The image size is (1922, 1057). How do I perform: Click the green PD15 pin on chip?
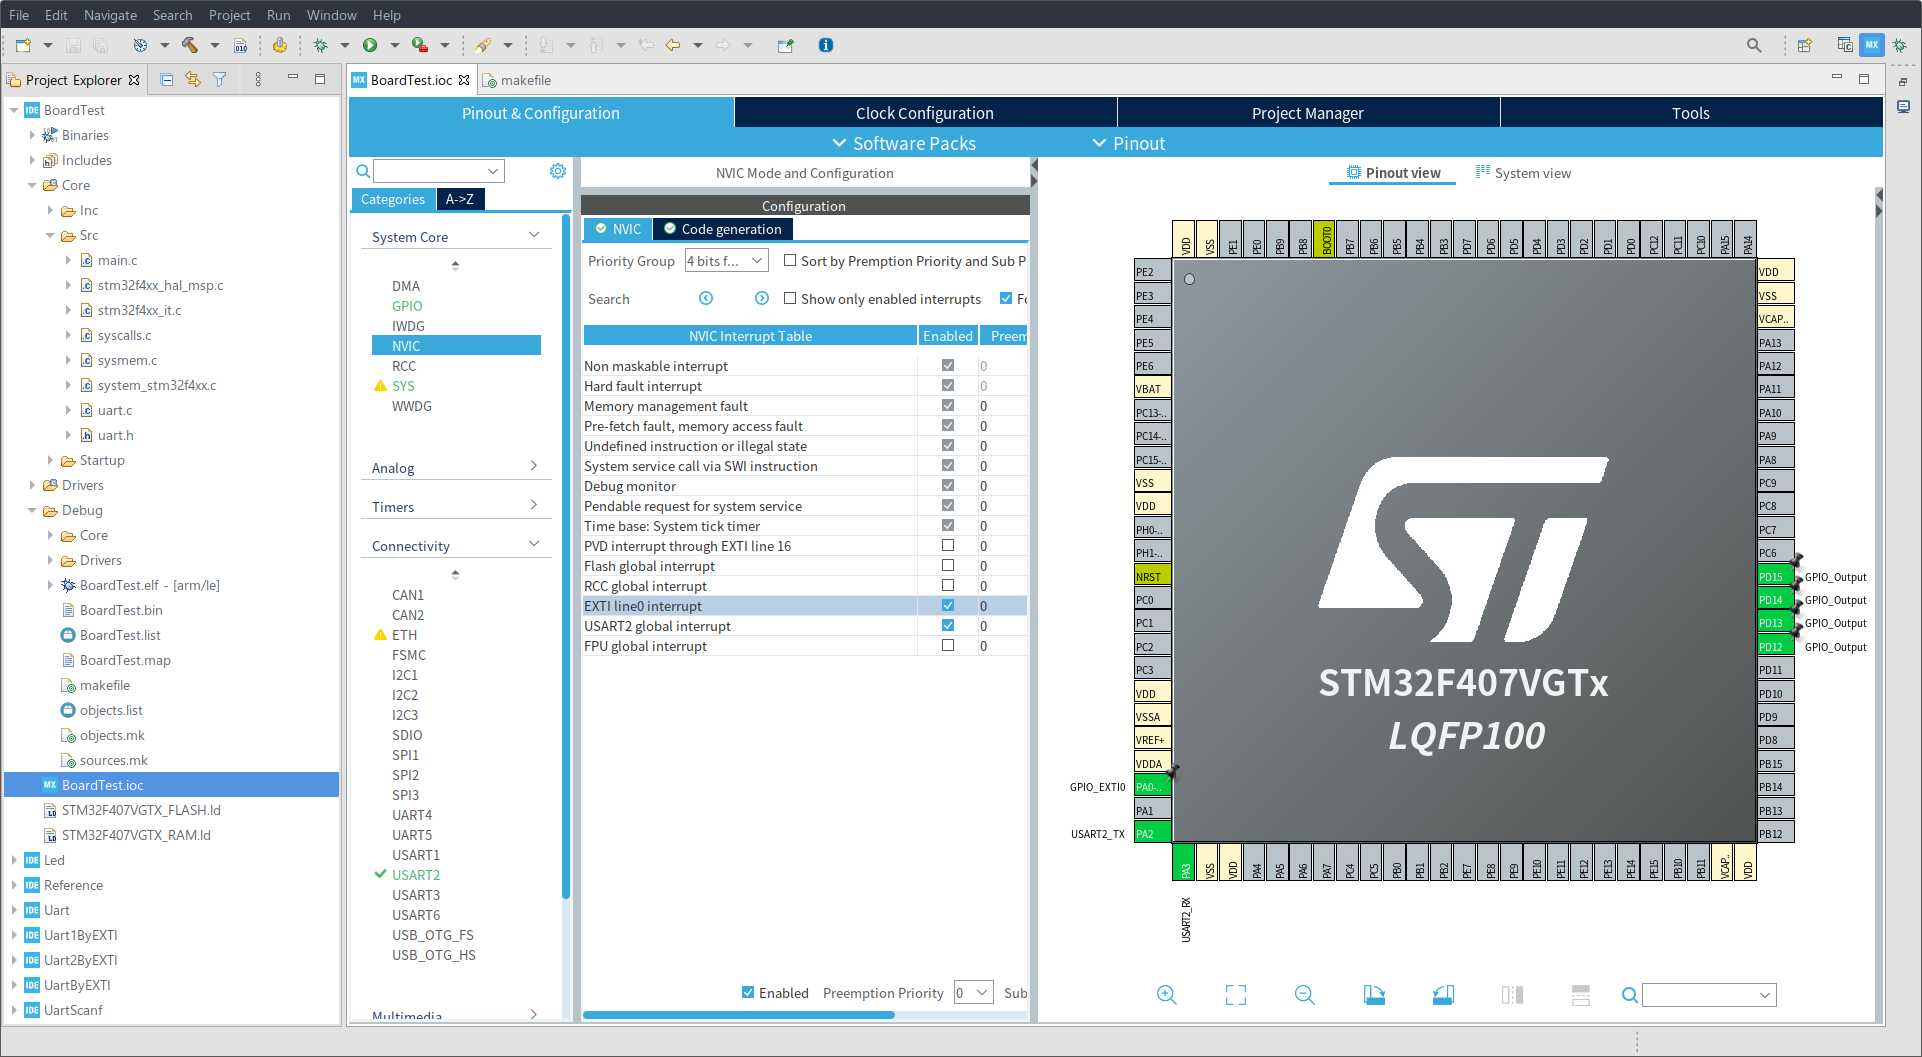pyautogui.click(x=1775, y=577)
